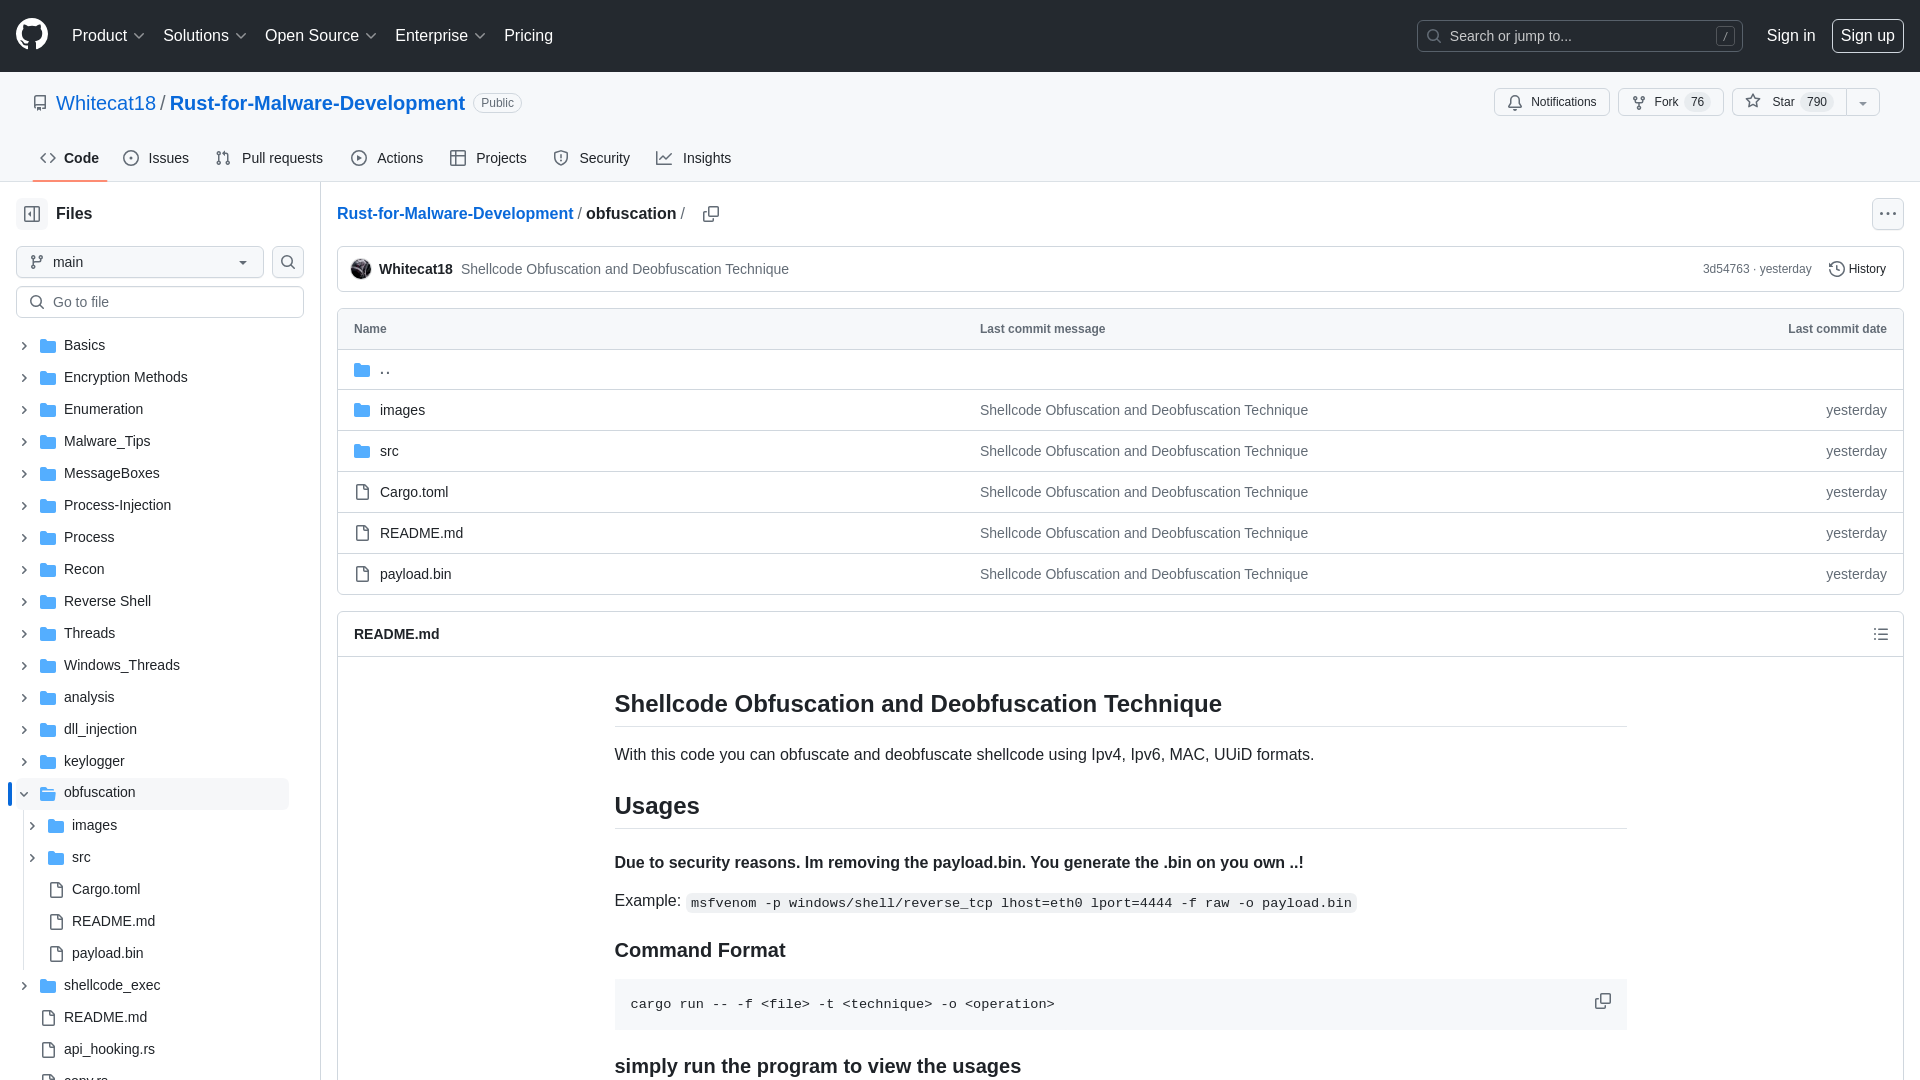Click Sign in
Screen dimensions: 1920x1080
click(1790, 35)
